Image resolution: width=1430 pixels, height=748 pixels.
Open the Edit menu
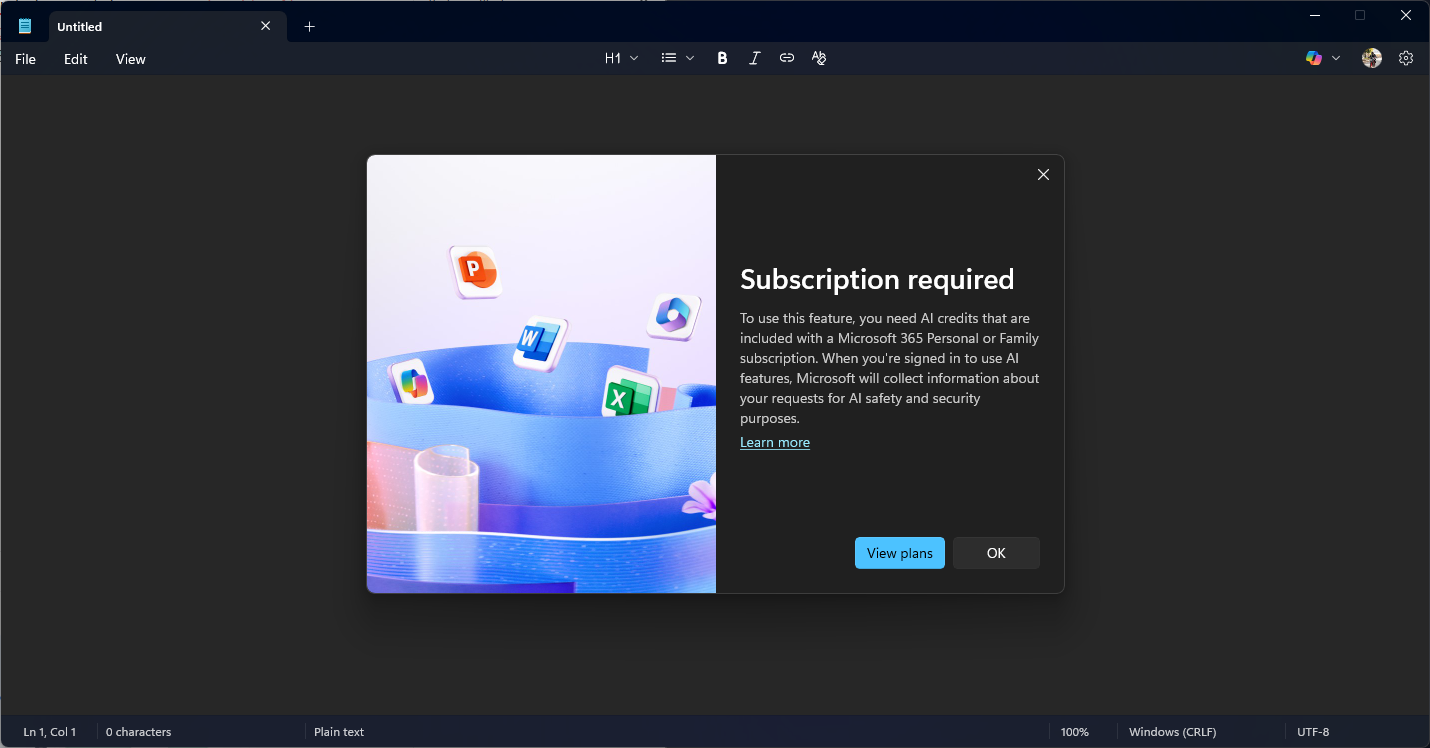pos(76,59)
